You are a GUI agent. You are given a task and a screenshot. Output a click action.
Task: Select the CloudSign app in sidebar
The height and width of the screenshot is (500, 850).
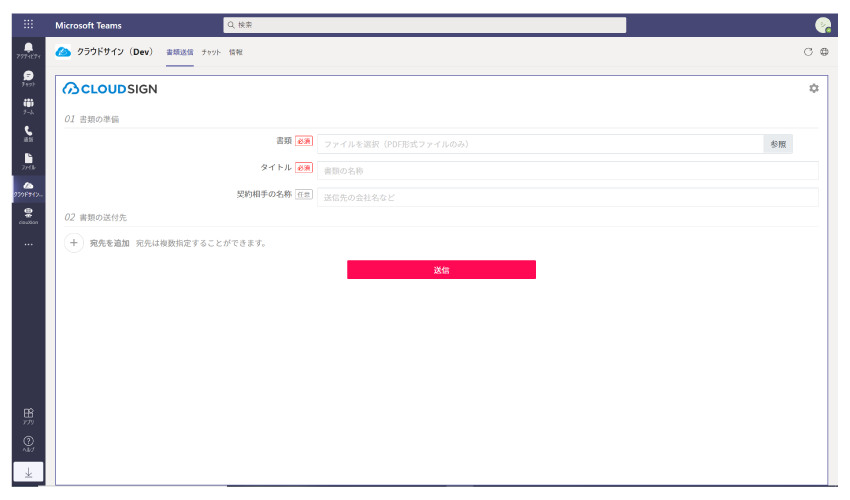pos(28,189)
